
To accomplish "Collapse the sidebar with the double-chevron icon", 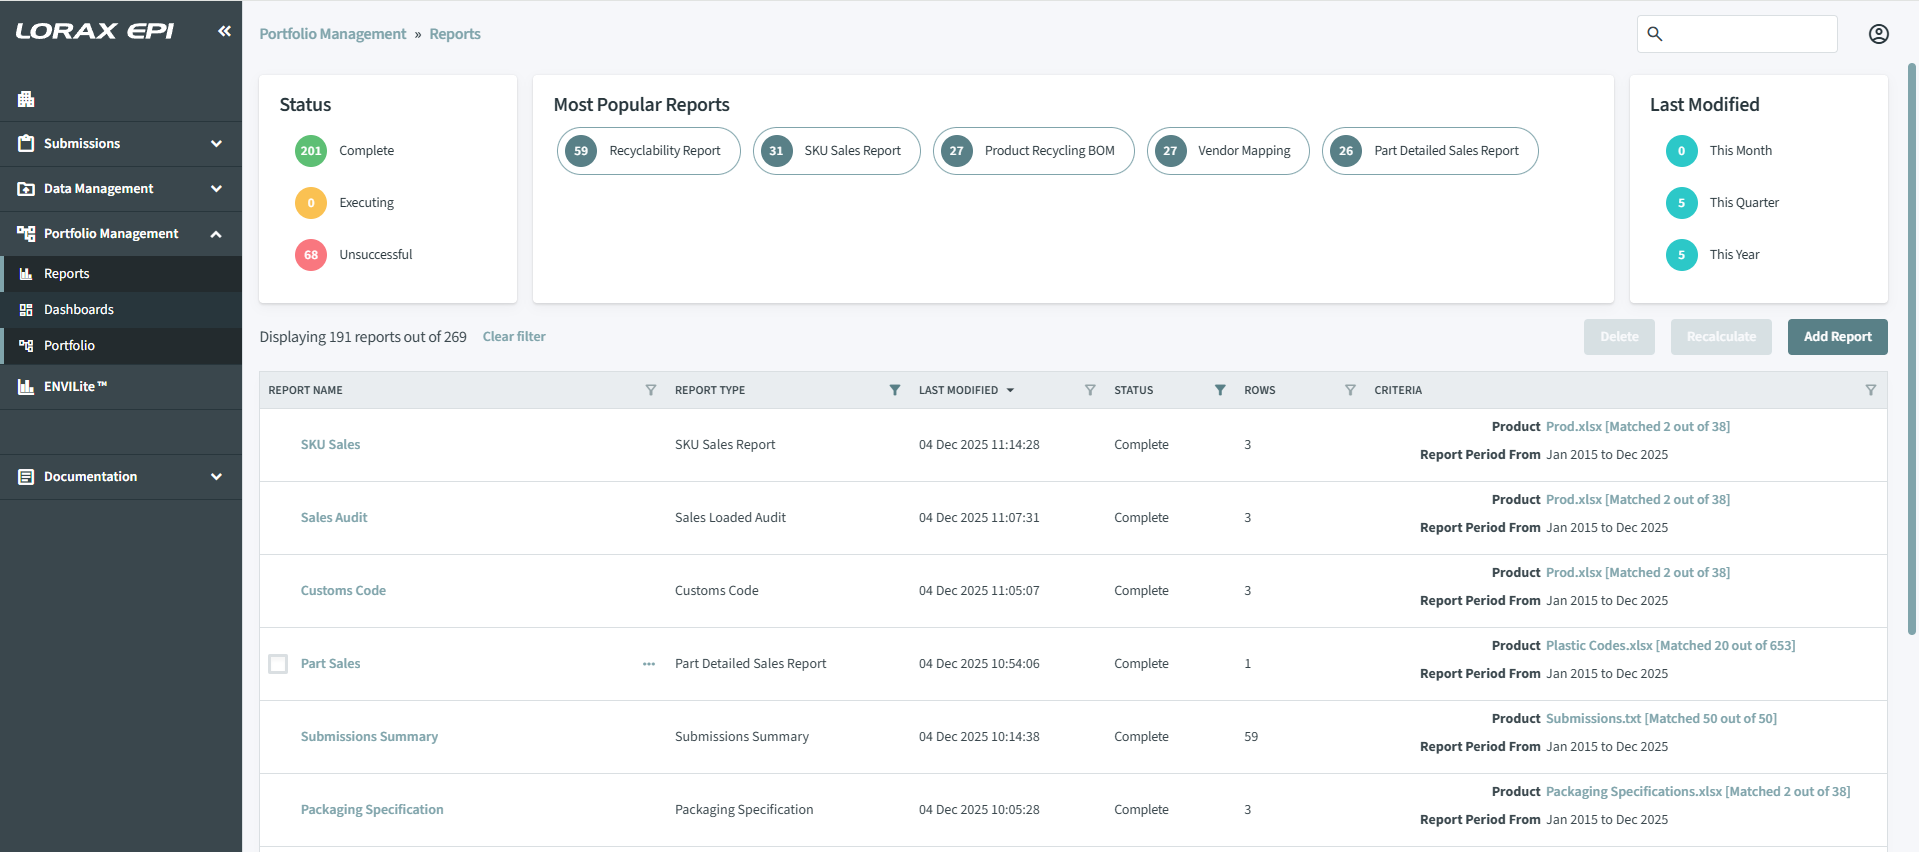I will [x=224, y=31].
